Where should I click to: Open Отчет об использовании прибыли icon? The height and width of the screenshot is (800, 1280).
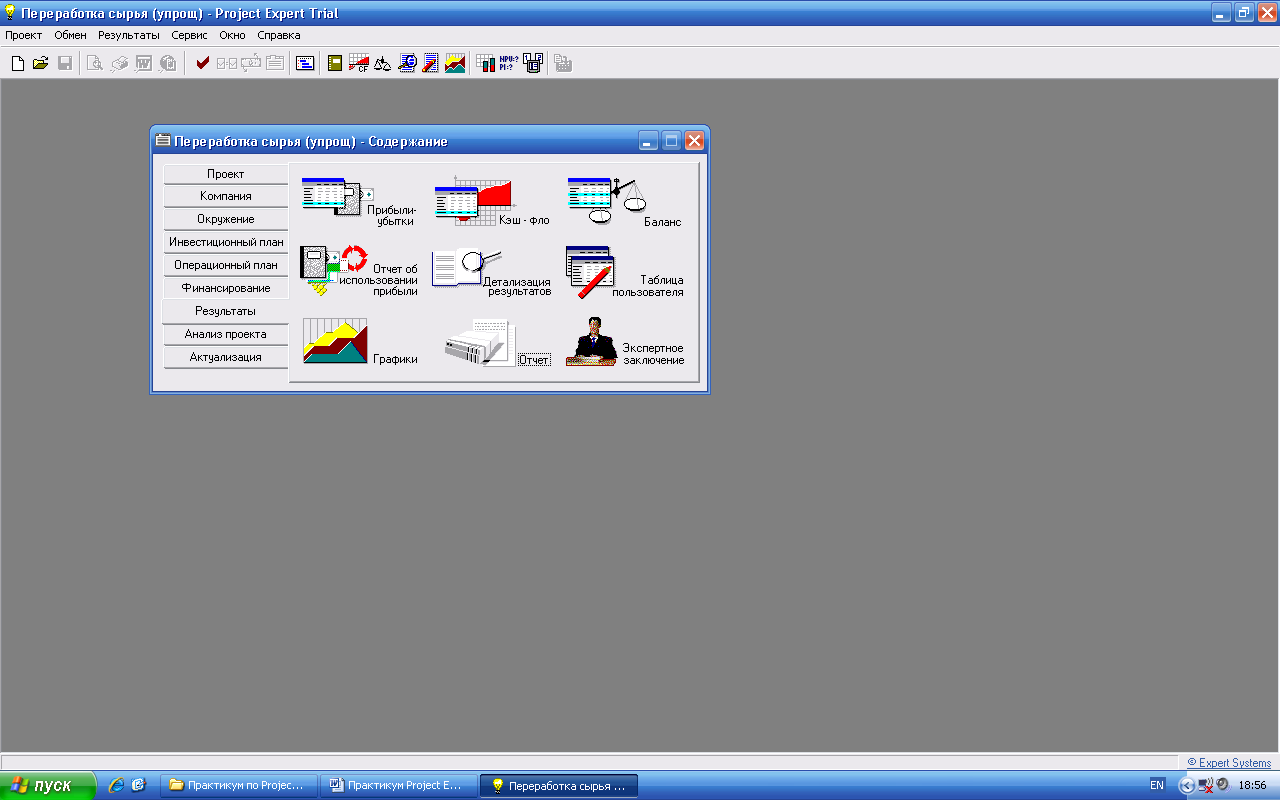pos(359,272)
